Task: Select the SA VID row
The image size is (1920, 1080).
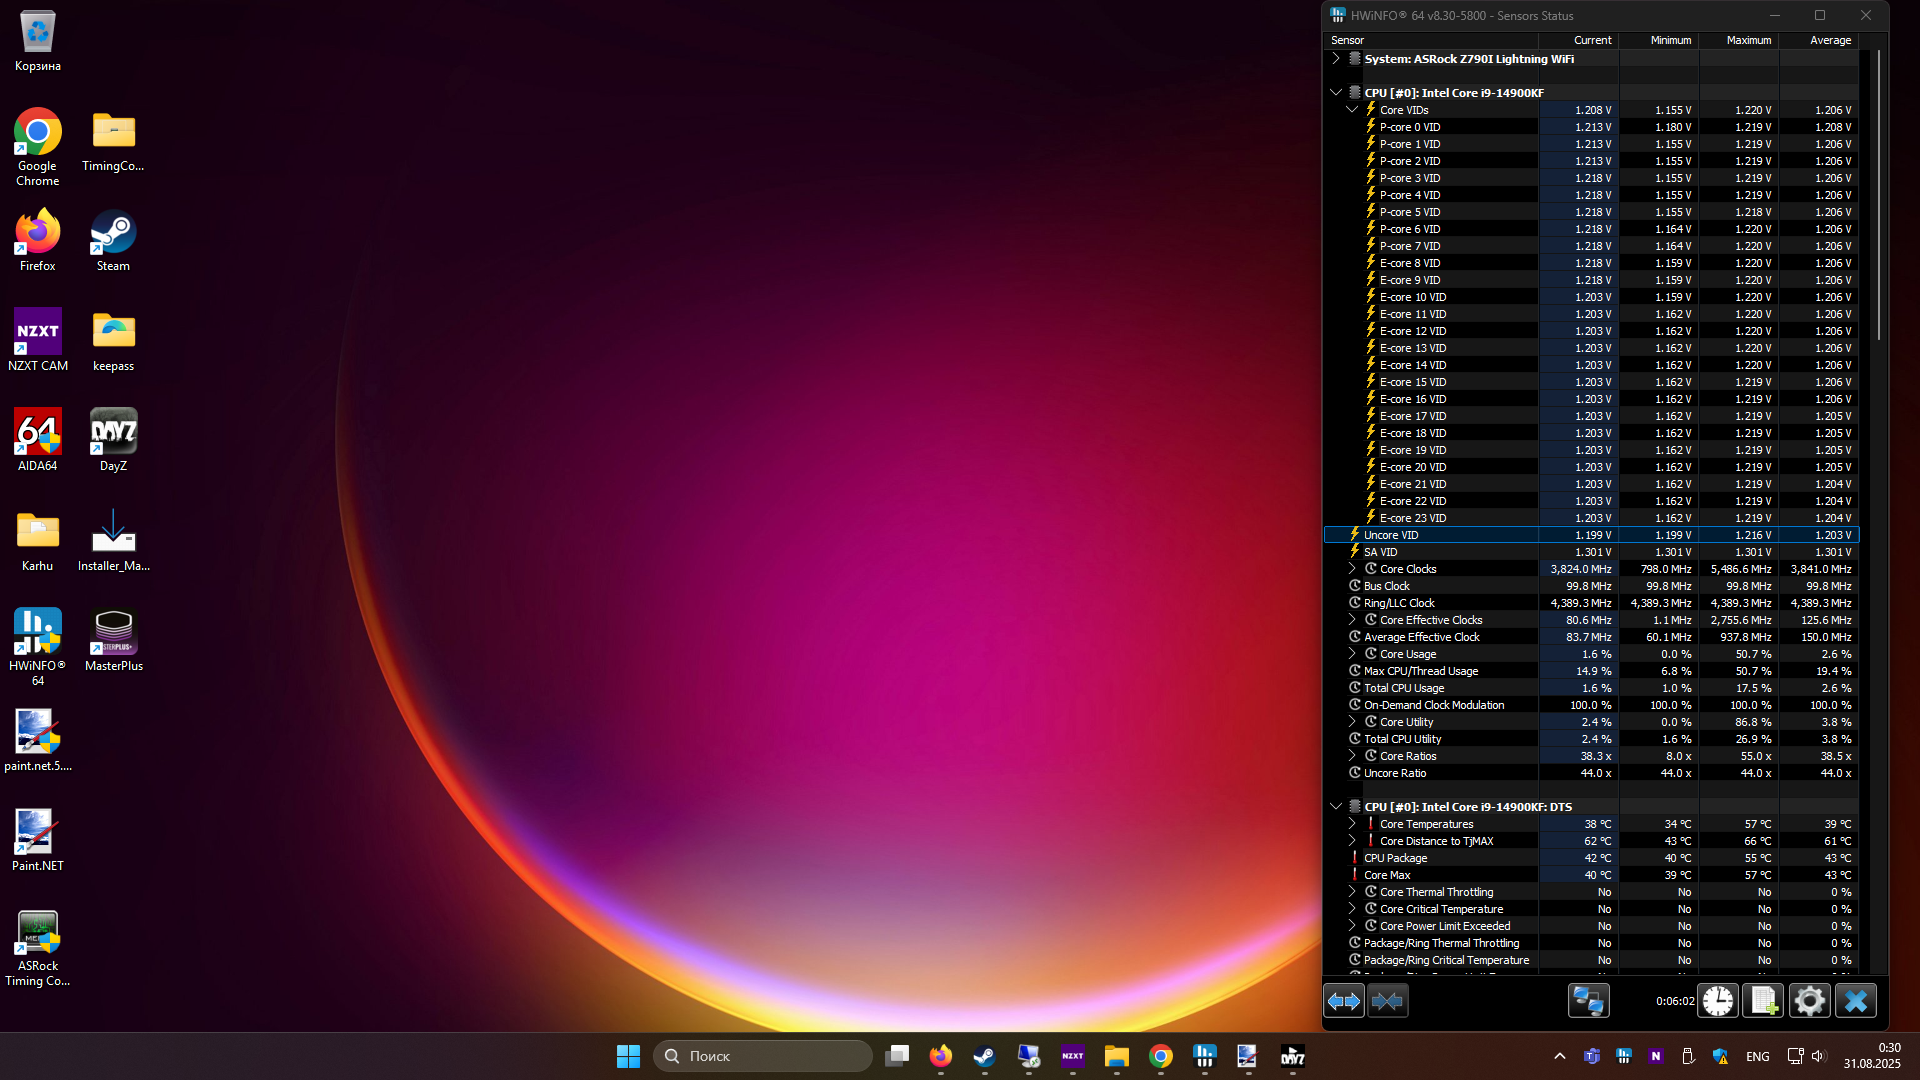Action: (1591, 552)
